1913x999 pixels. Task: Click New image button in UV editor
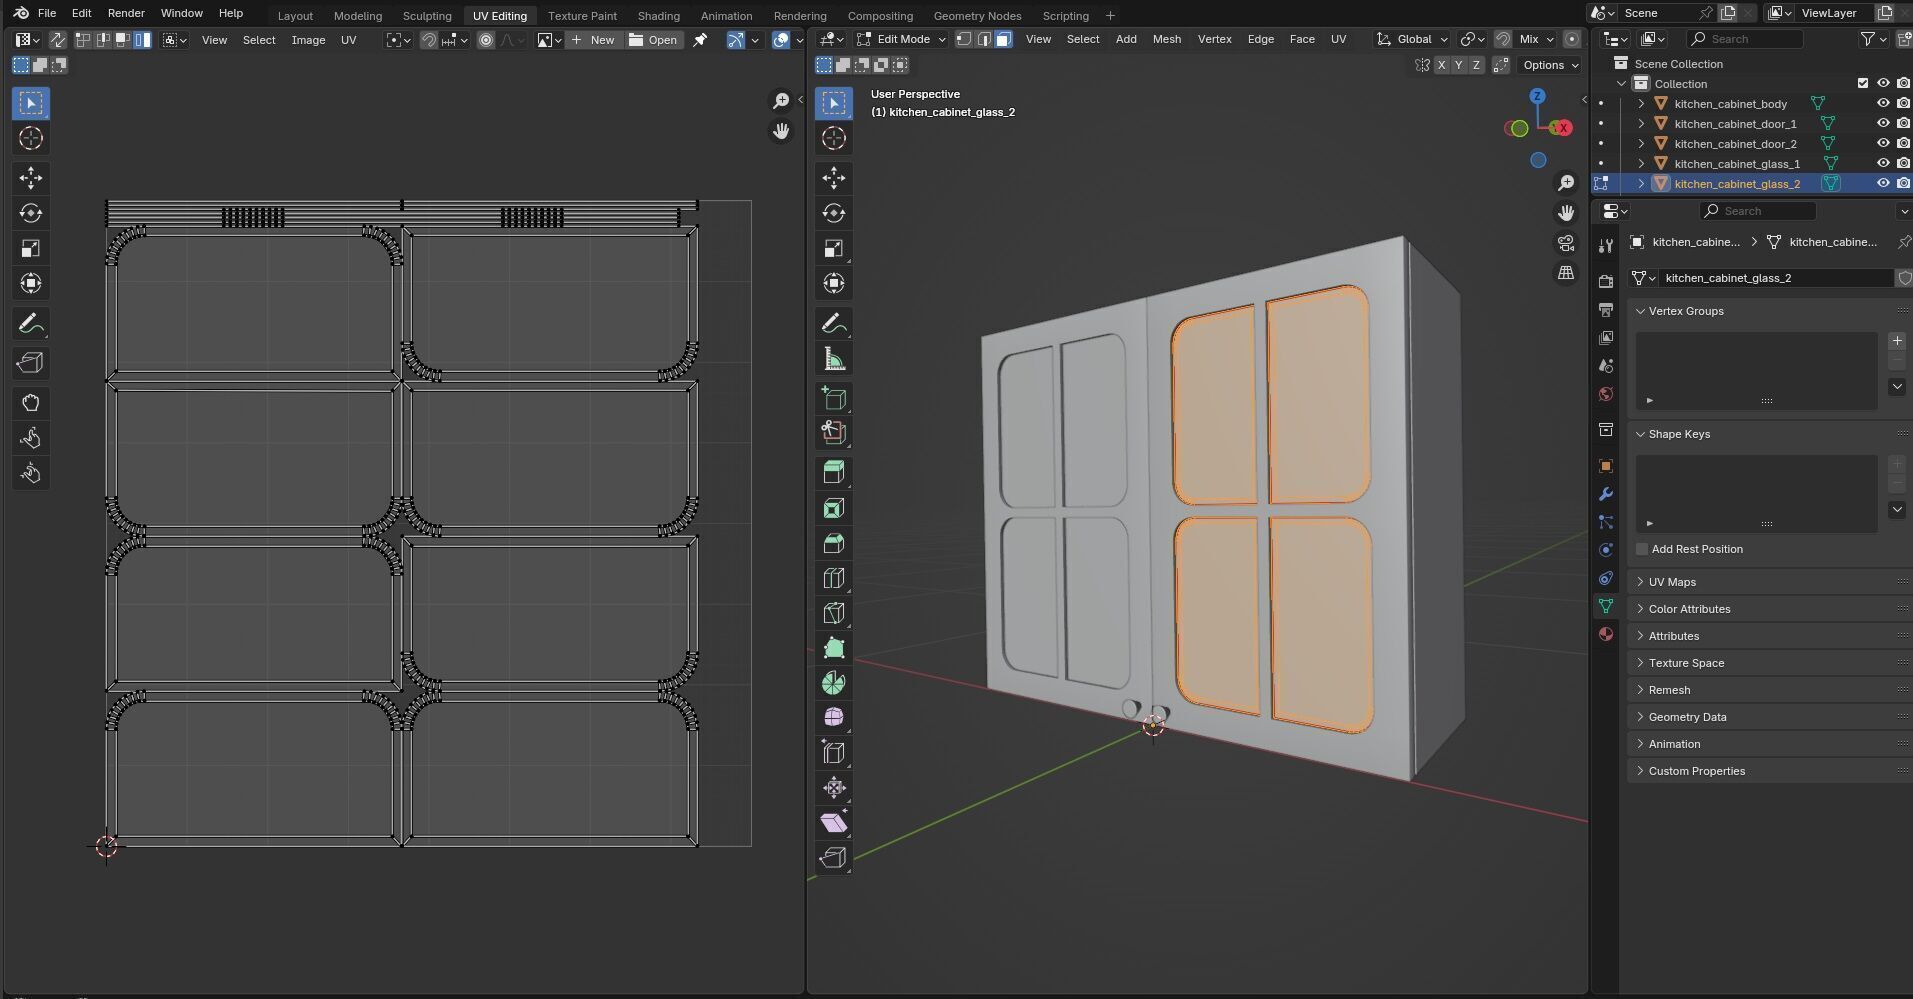coord(593,40)
